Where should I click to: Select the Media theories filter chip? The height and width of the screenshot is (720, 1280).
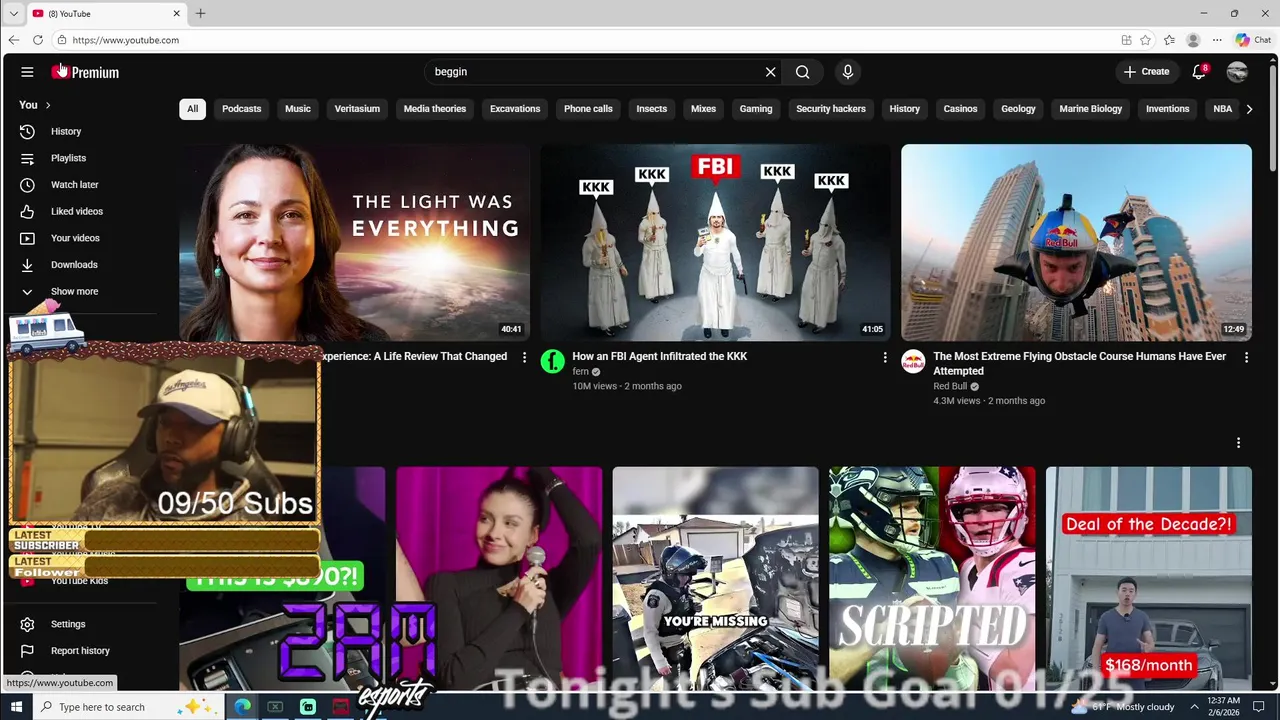[435, 109]
